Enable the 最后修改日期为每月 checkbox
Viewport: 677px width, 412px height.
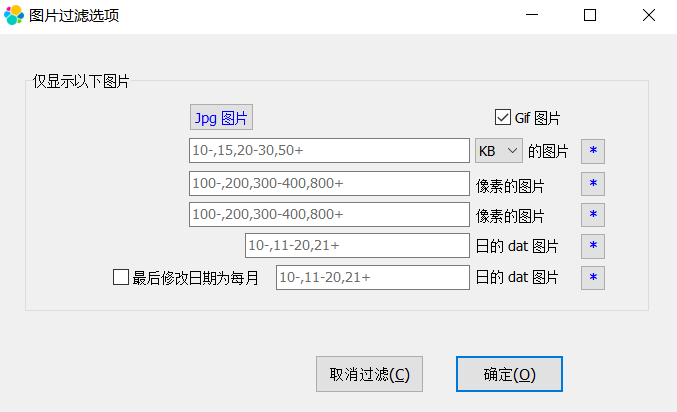(x=121, y=277)
